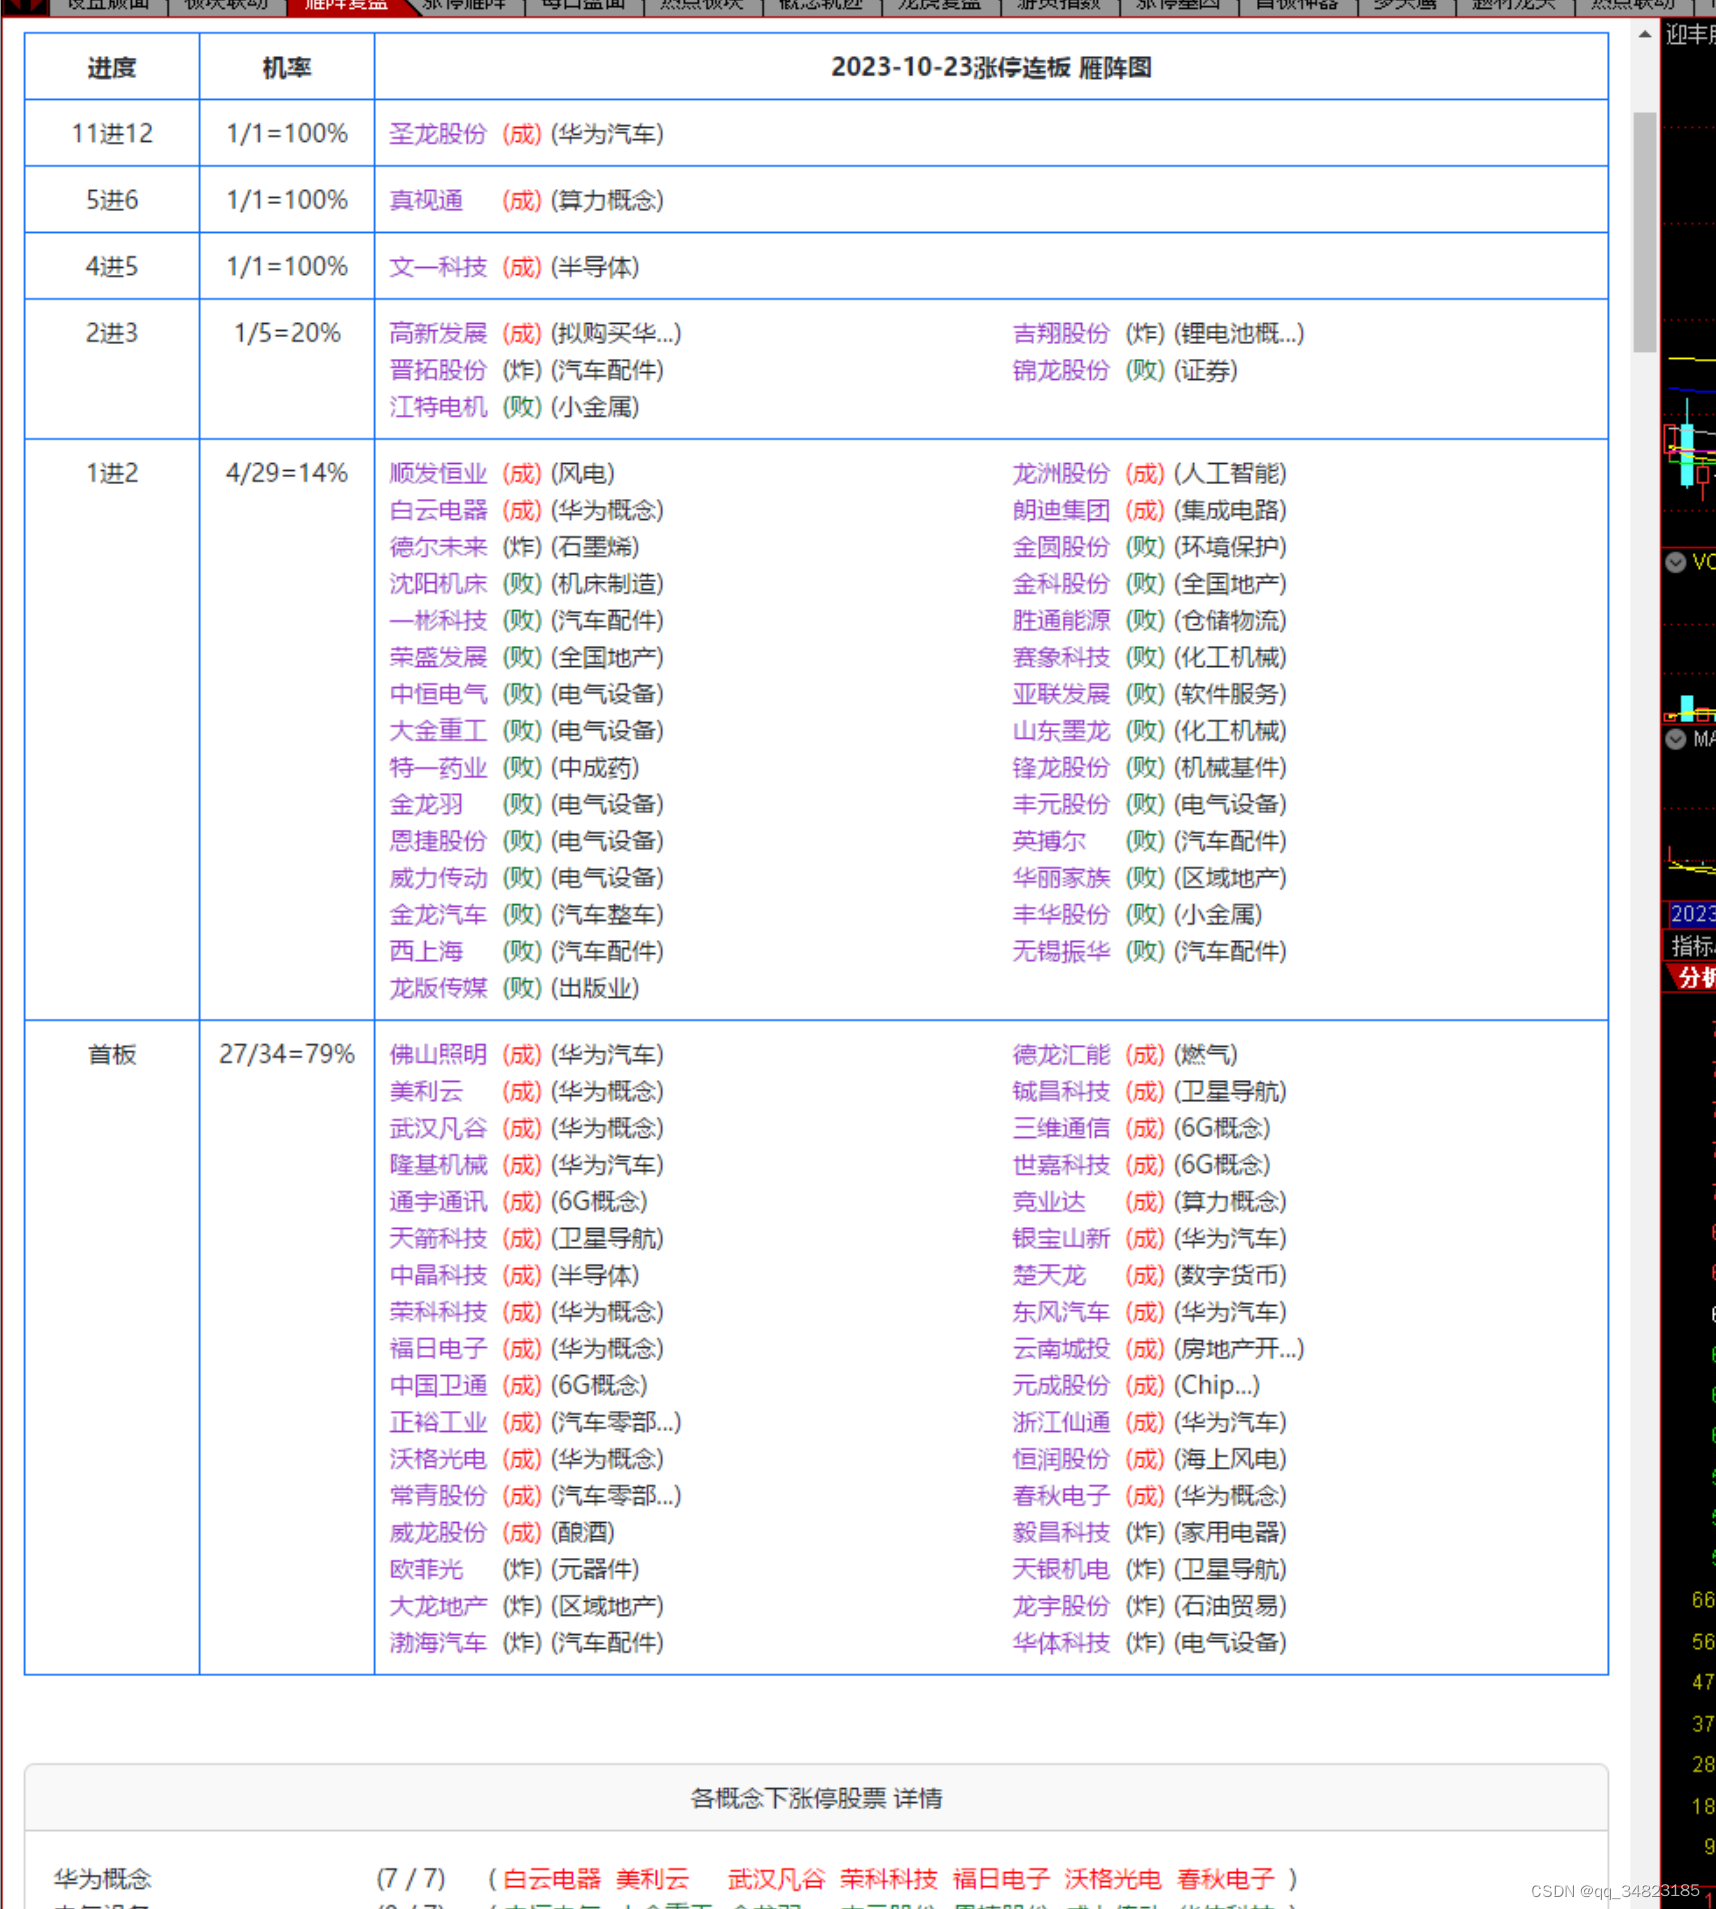Open stock 云南城投
This screenshot has height=1909, width=1716.
point(1061,1349)
